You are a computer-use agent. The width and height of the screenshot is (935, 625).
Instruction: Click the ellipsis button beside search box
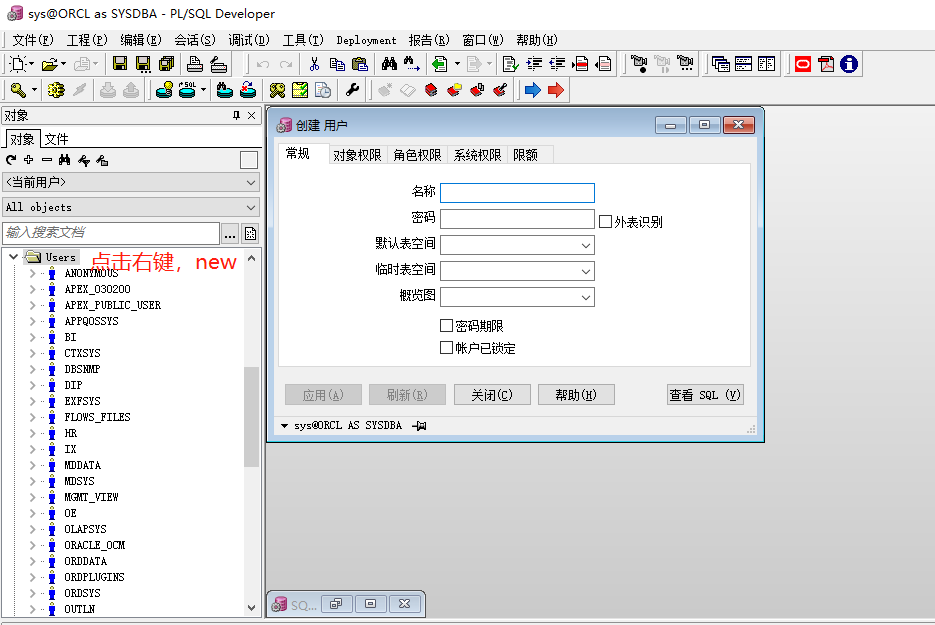(230, 233)
